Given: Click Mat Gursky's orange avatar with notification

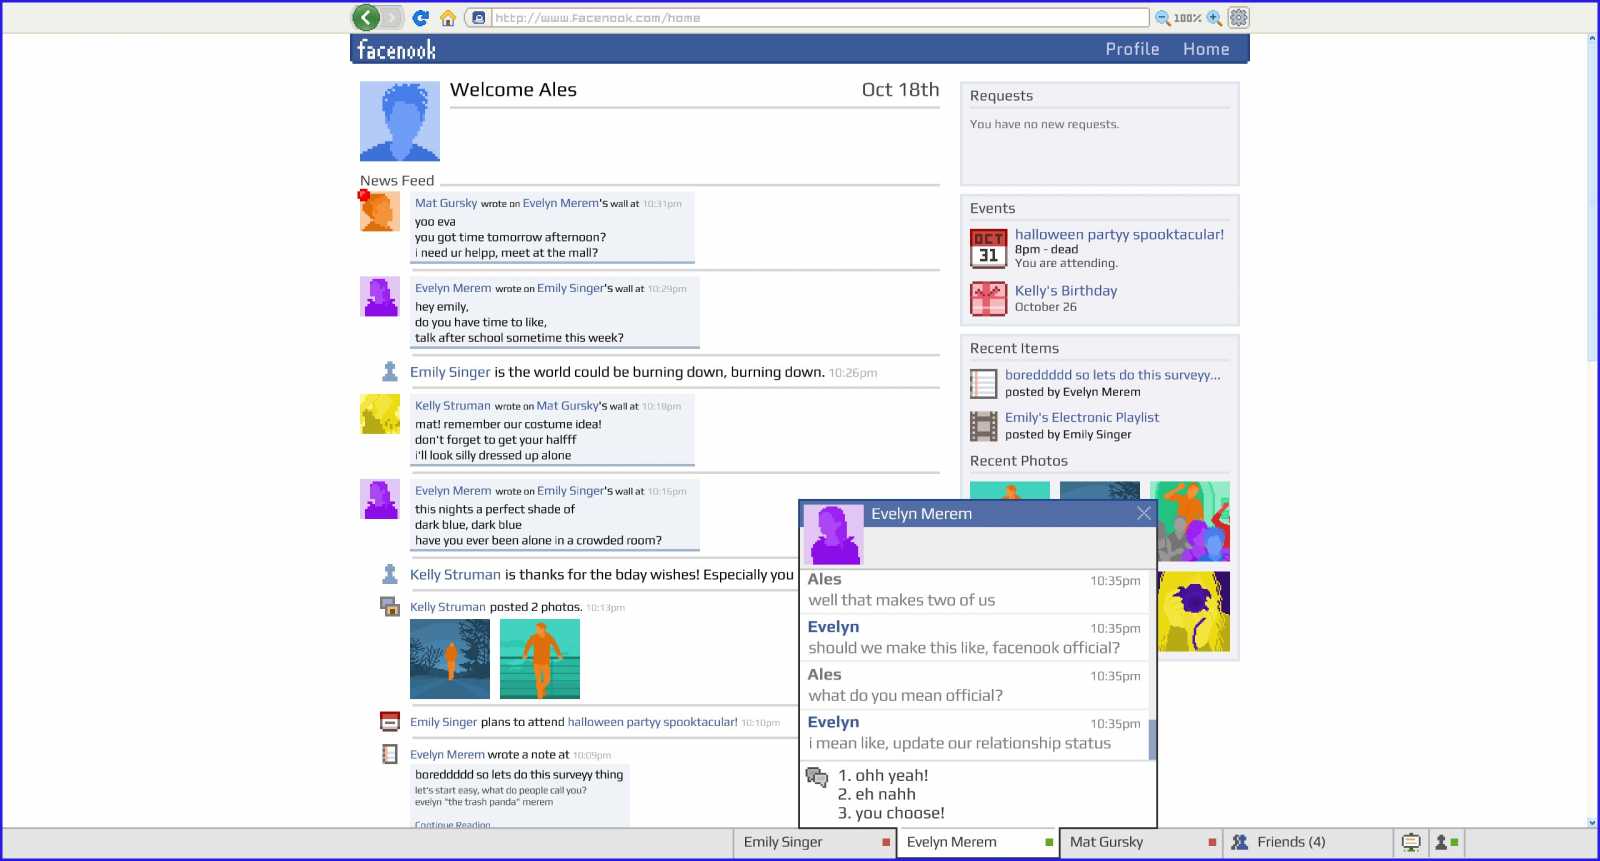Looking at the screenshot, I should click(380, 211).
